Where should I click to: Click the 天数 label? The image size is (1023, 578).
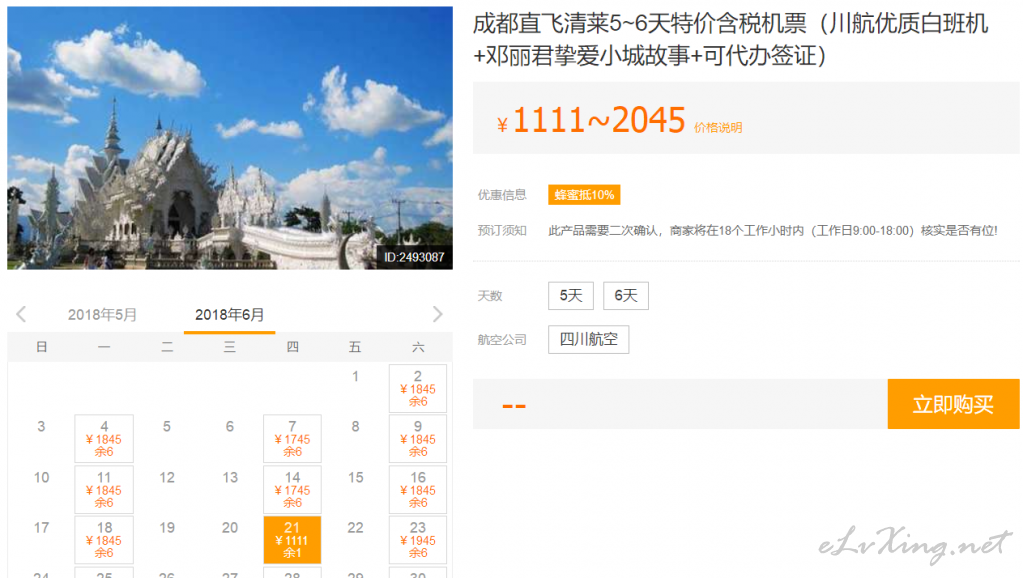tap(490, 296)
